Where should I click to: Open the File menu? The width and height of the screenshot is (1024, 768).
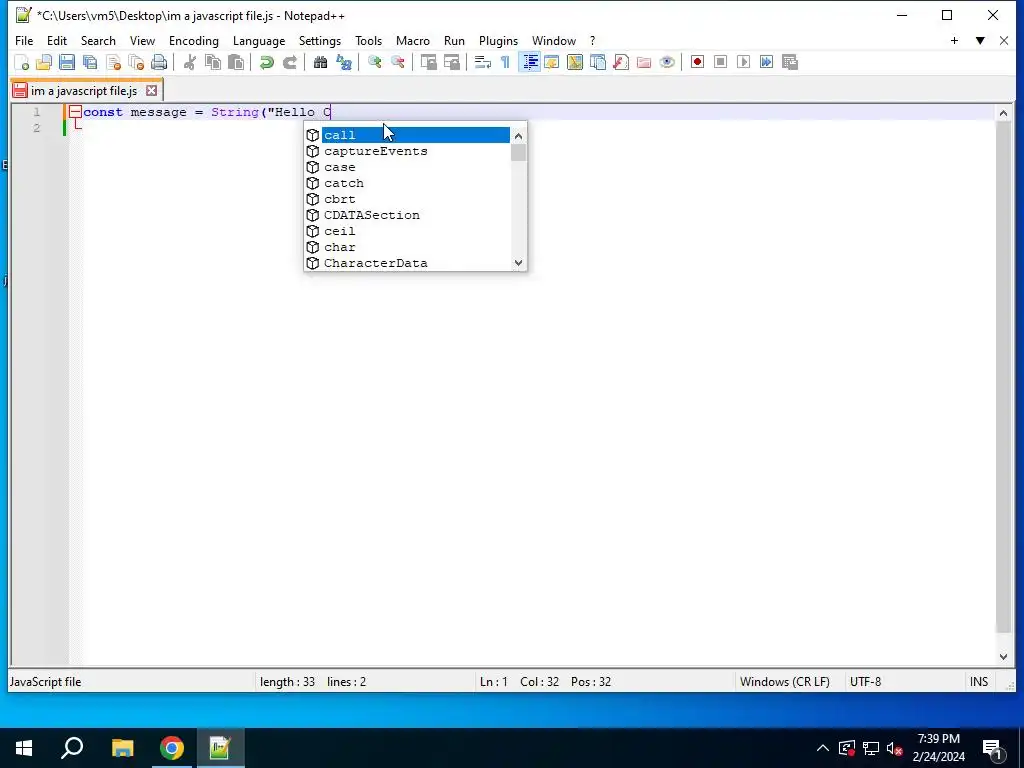pos(24,40)
